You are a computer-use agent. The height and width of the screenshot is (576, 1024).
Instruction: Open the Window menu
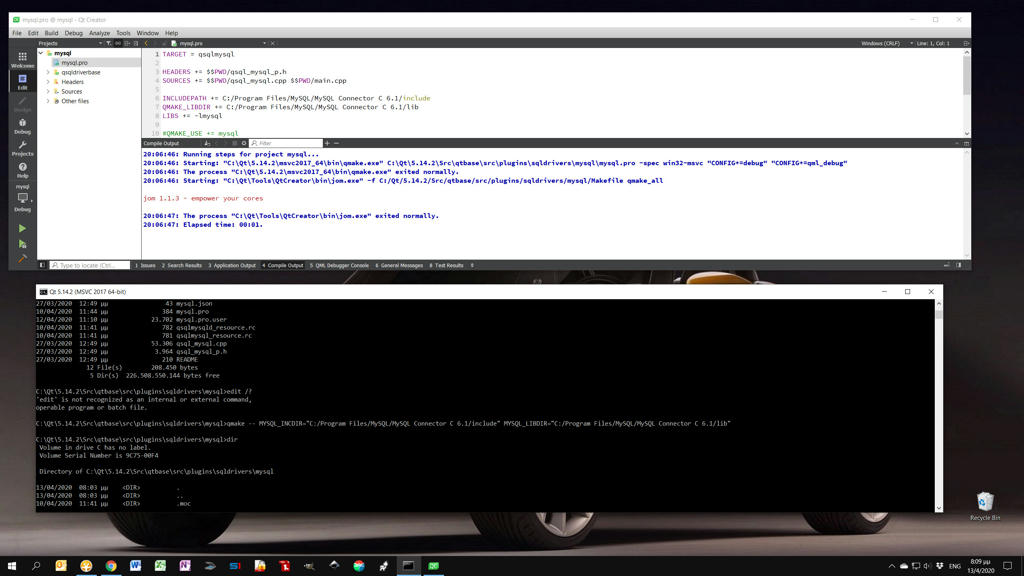coord(148,33)
